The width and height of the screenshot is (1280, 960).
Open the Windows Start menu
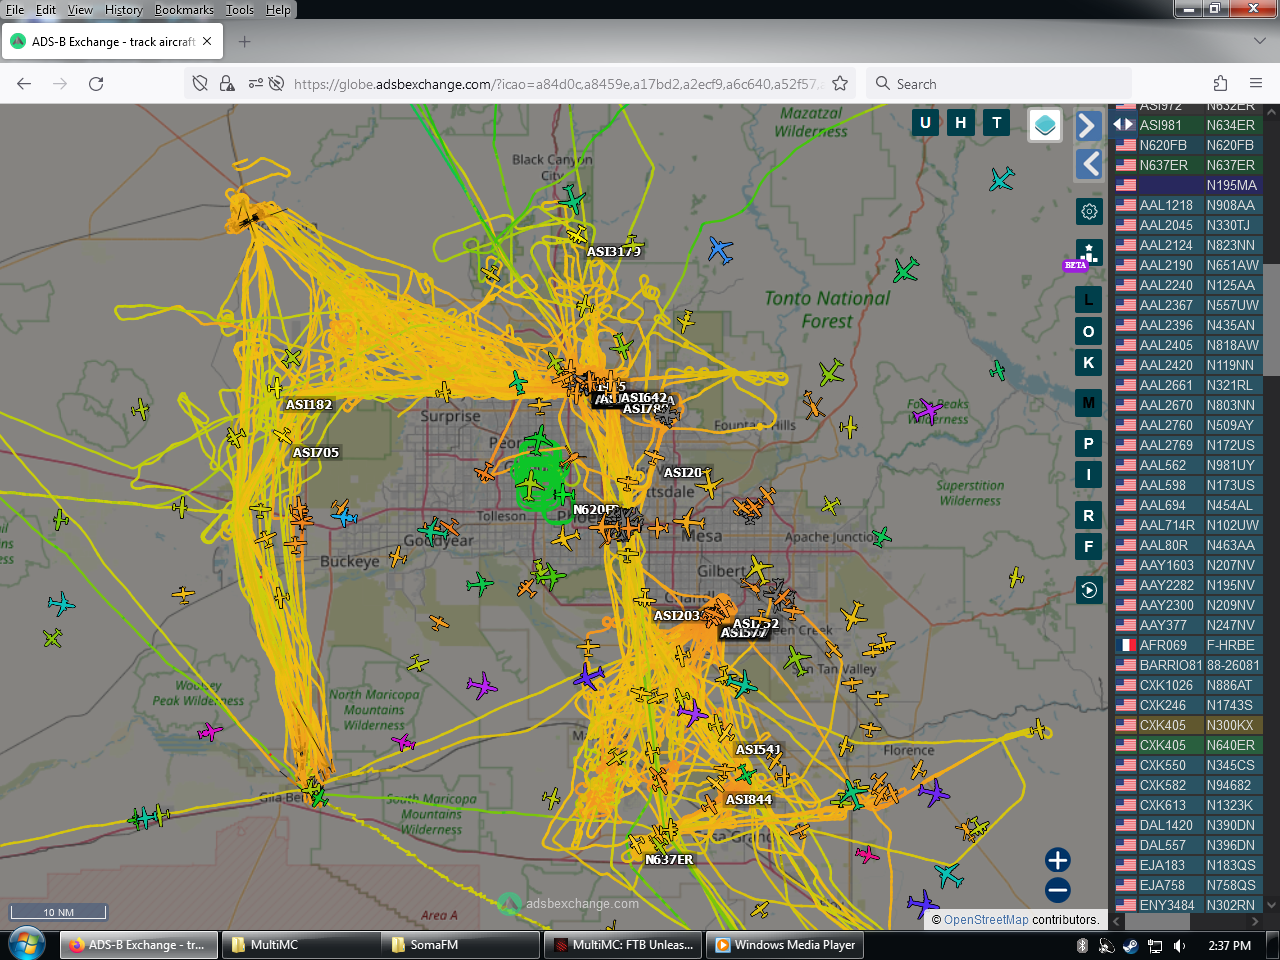[x=26, y=944]
